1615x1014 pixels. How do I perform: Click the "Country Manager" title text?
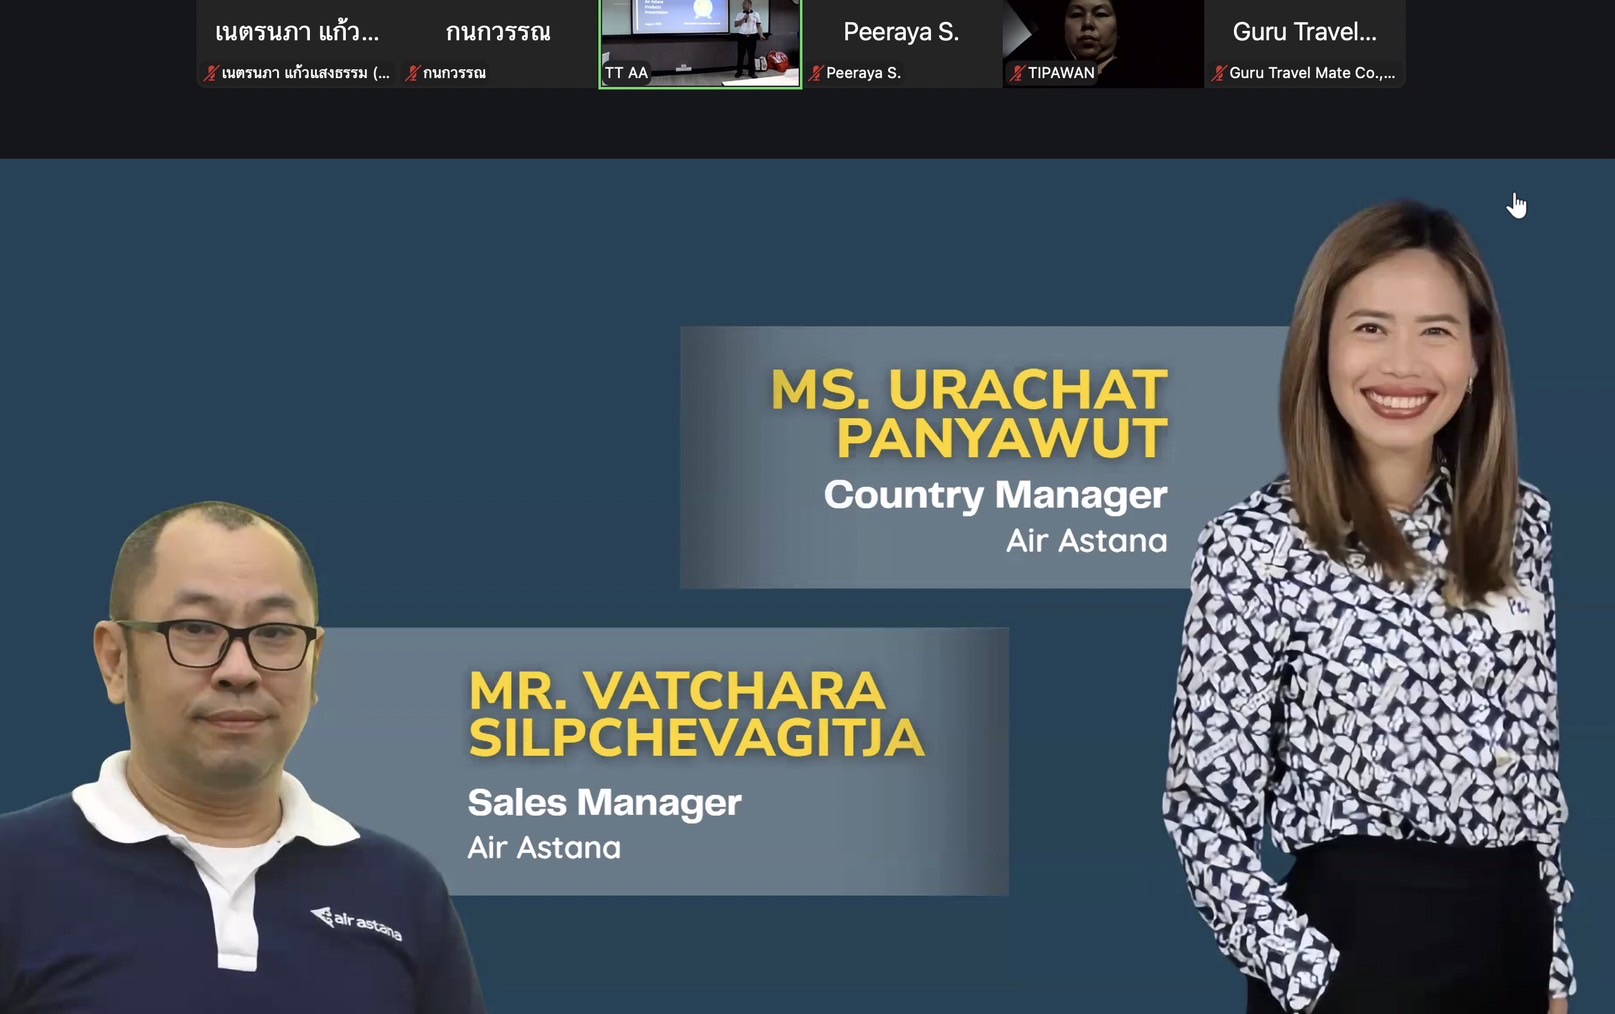coord(995,495)
